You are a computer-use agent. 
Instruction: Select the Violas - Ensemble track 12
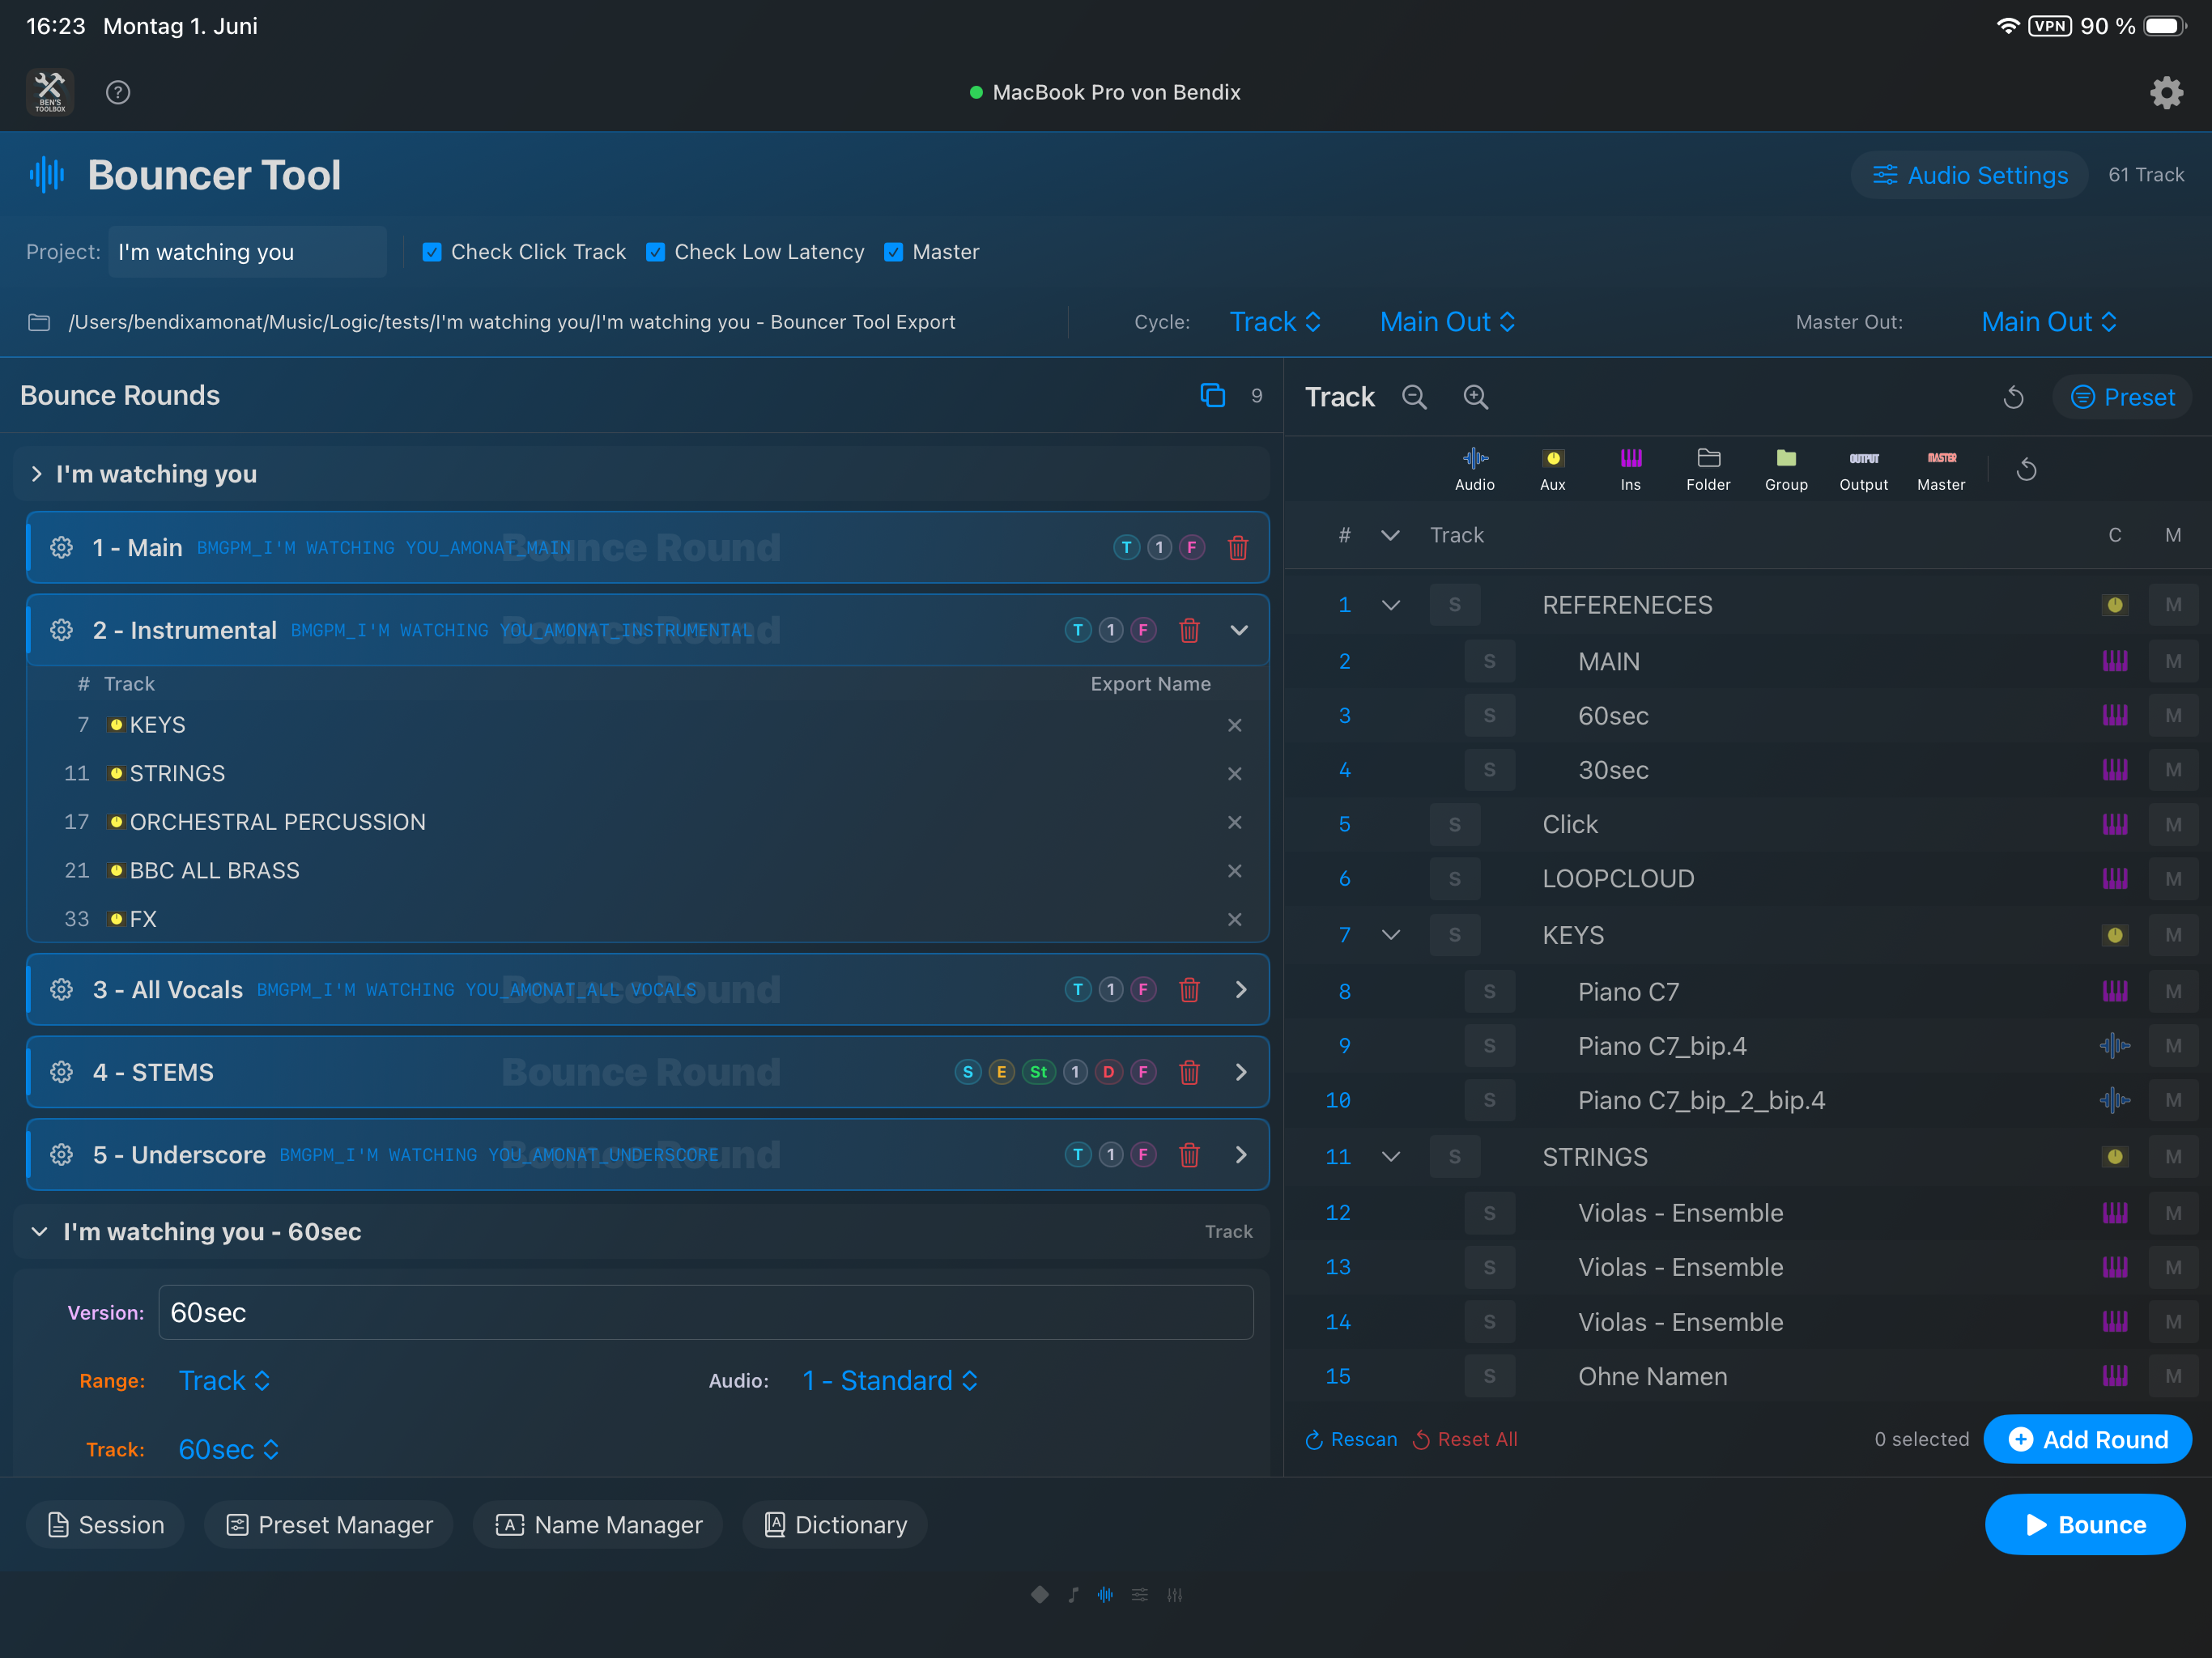[x=1681, y=1214]
